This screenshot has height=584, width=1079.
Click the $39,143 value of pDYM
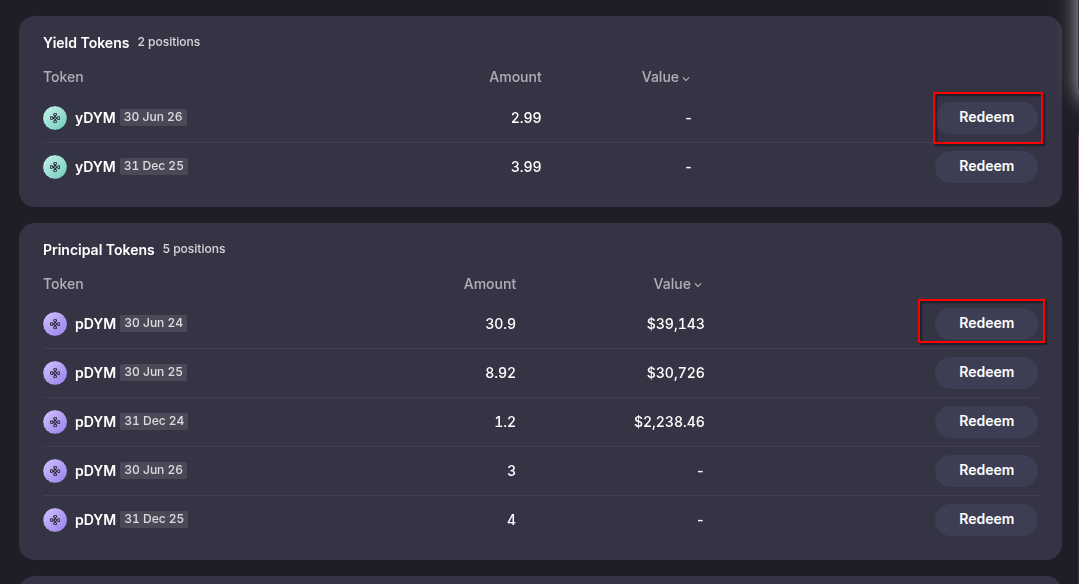pyautogui.click(x=675, y=324)
